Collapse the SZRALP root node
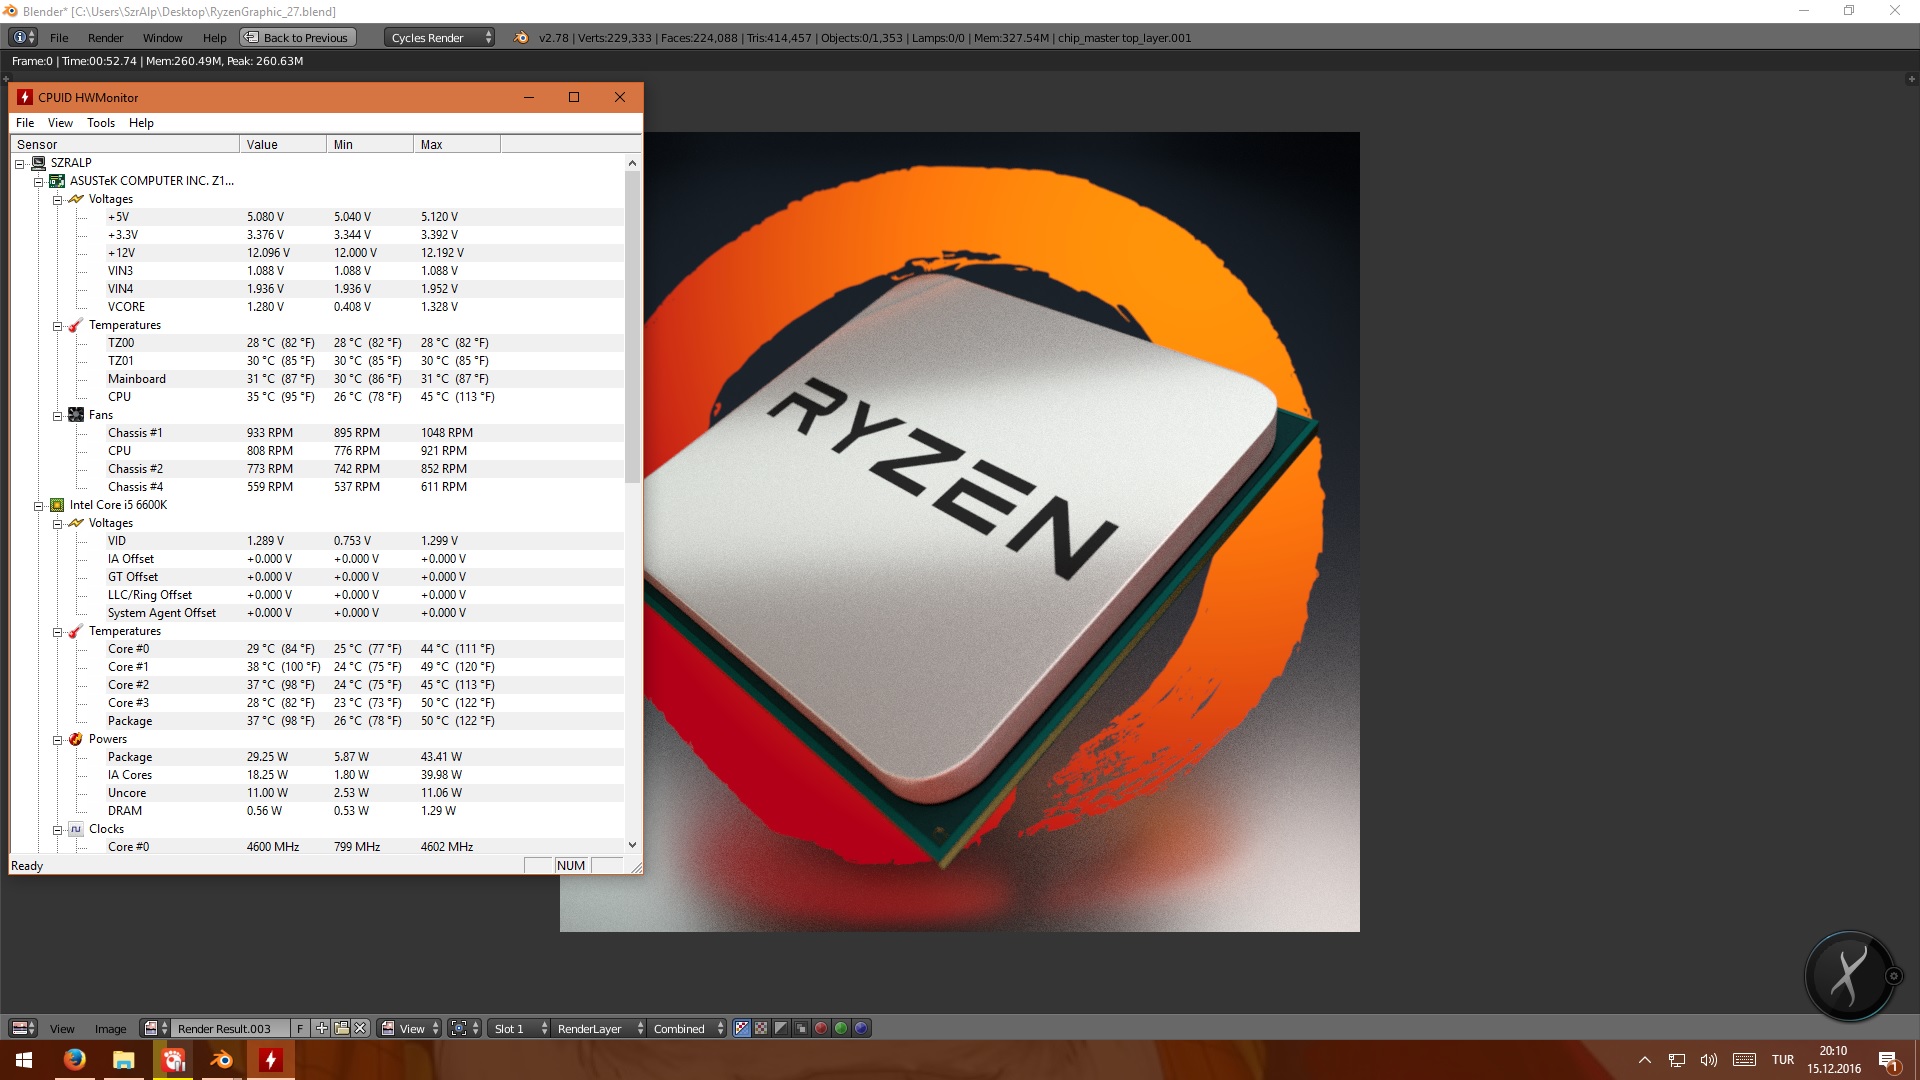This screenshot has width=1920, height=1080. (x=19, y=163)
